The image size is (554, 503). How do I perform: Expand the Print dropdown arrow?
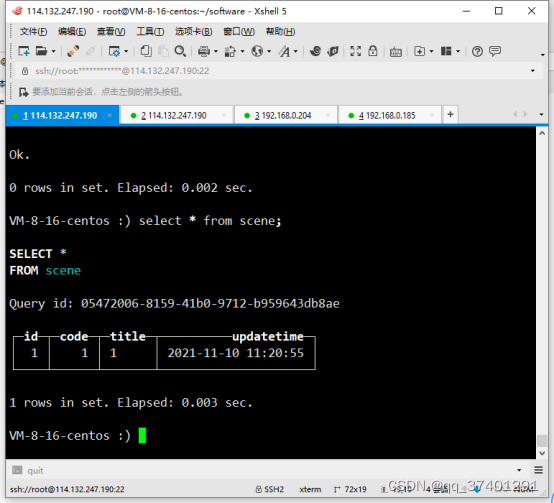[x=216, y=52]
